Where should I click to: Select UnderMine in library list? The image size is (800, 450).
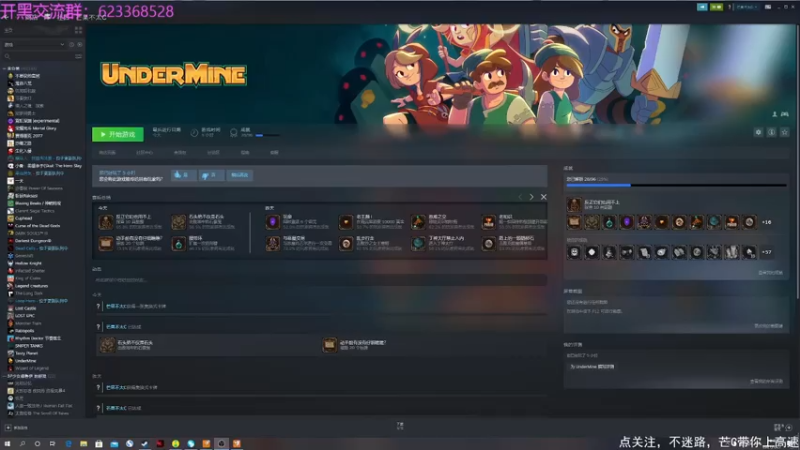tap(26, 361)
